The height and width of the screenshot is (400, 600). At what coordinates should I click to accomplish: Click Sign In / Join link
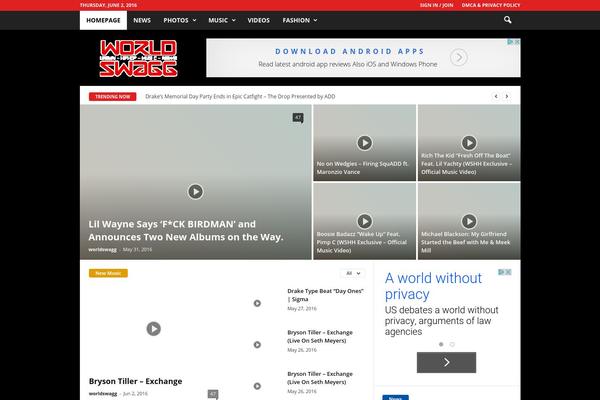tap(436, 5)
